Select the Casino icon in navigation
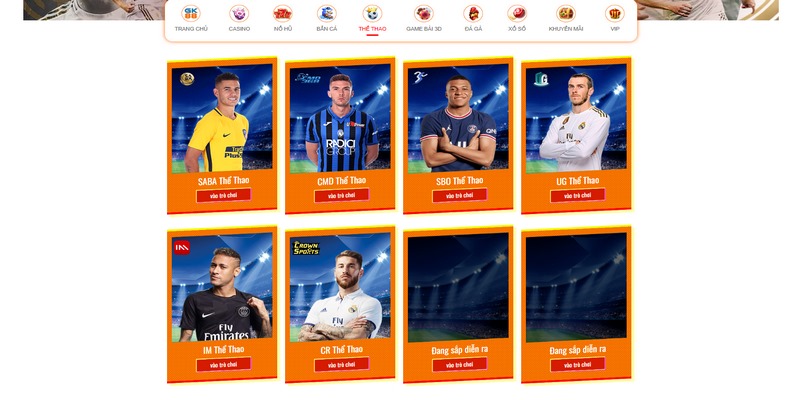This screenshot has width=800, height=400. pyautogui.click(x=239, y=13)
